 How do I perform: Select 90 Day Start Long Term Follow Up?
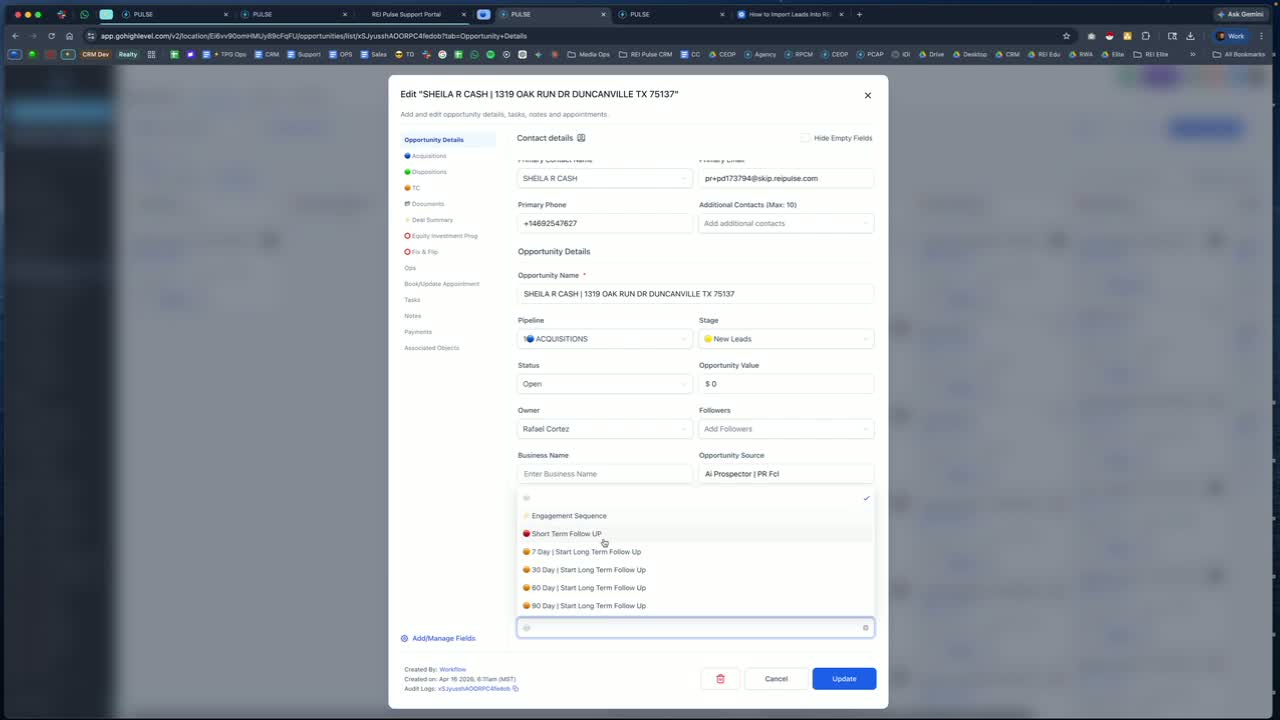click(696, 606)
